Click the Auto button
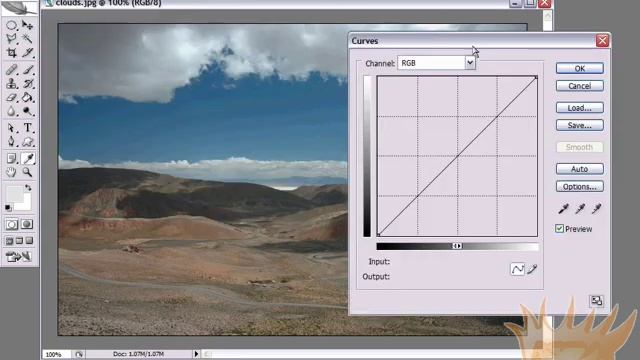Image resolution: width=640 pixels, height=360 pixels. tap(580, 169)
